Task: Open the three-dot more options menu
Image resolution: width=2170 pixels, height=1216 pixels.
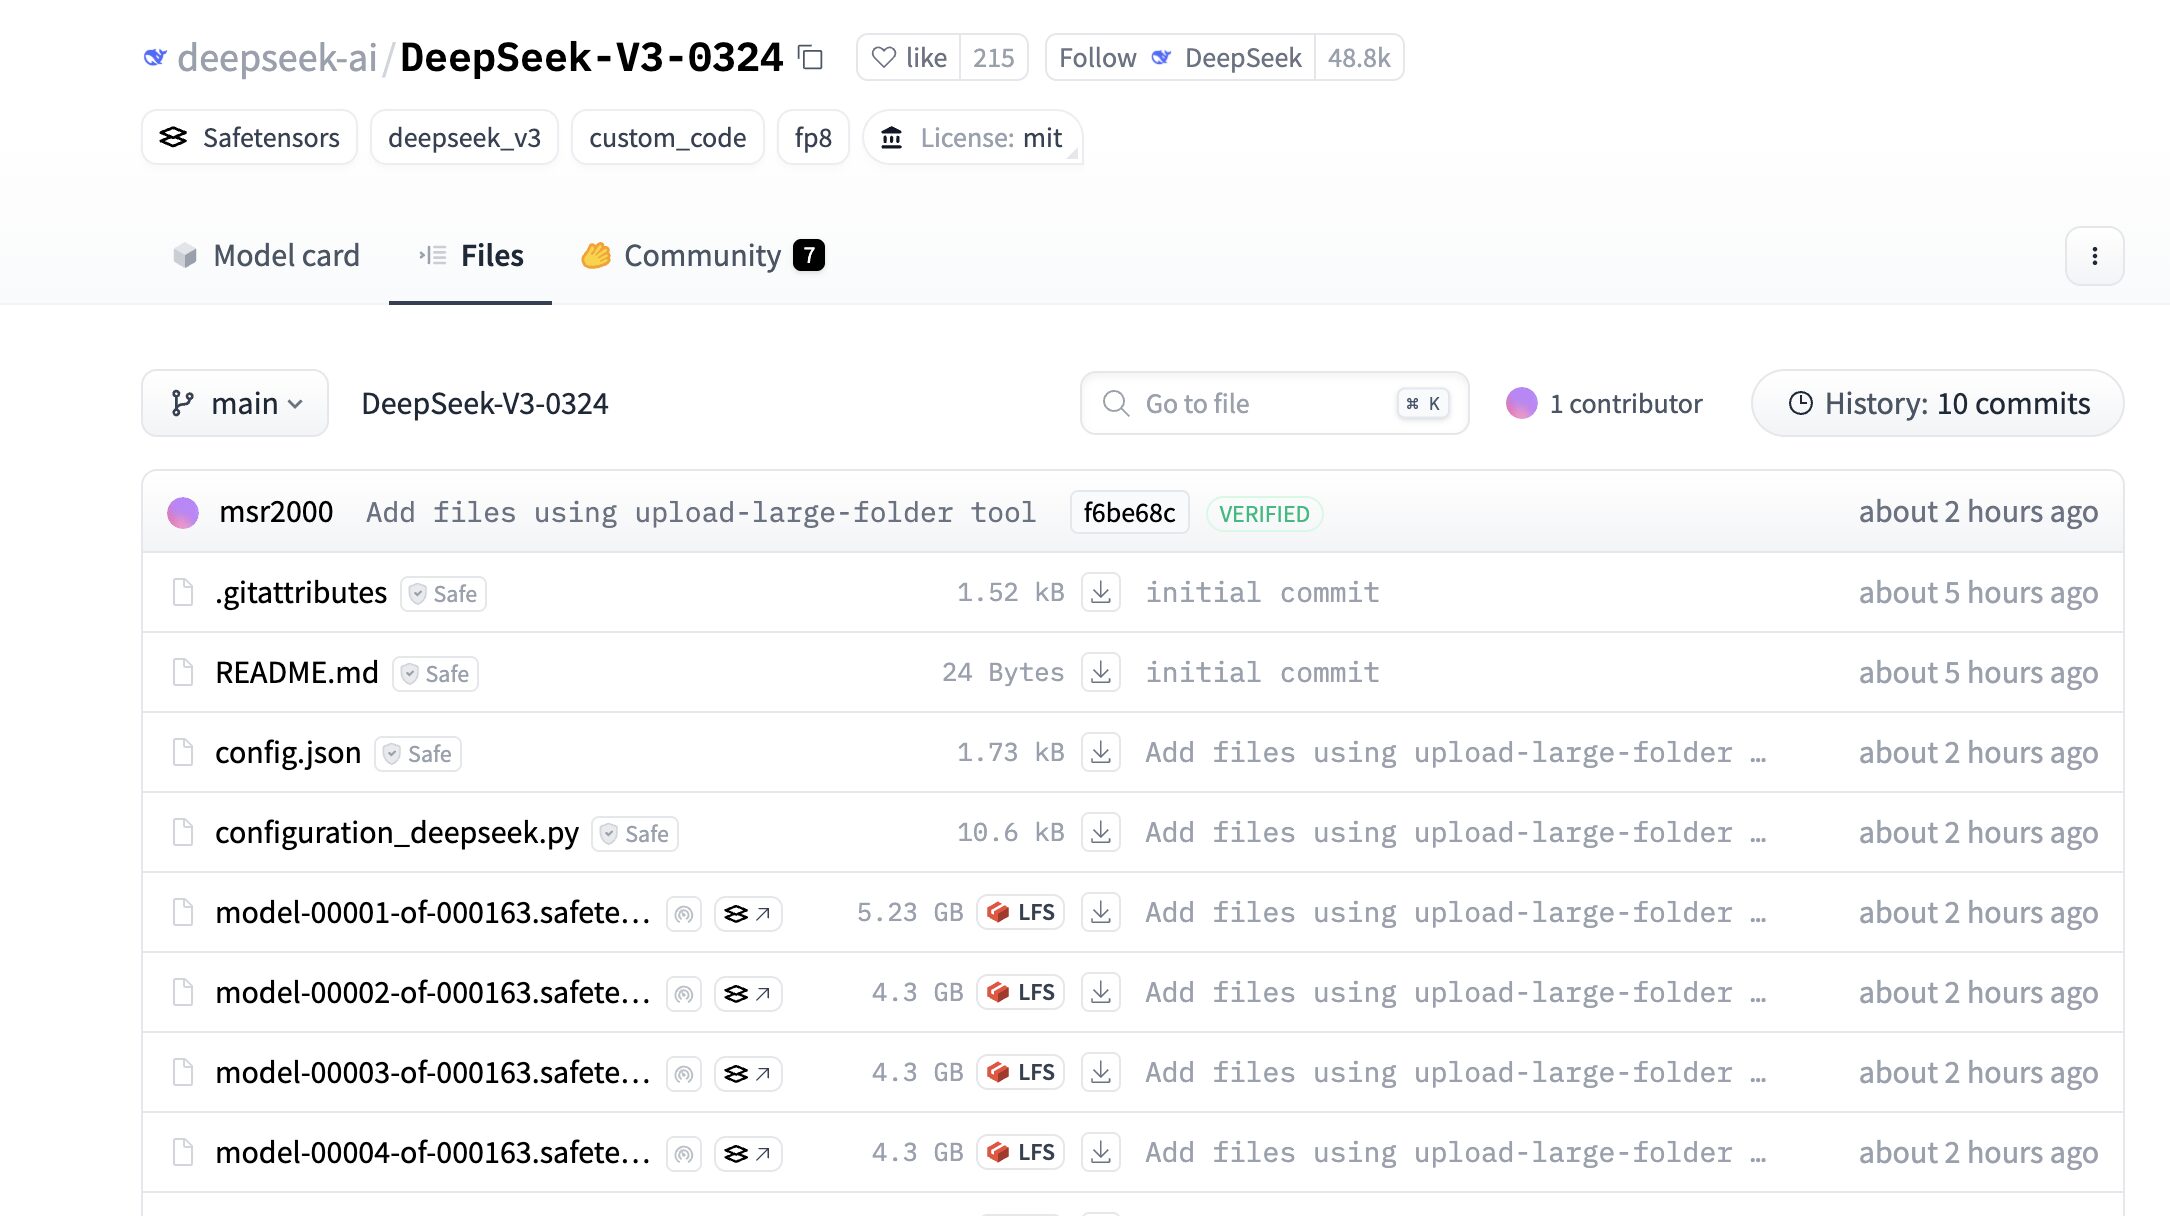Action: click(x=2094, y=256)
